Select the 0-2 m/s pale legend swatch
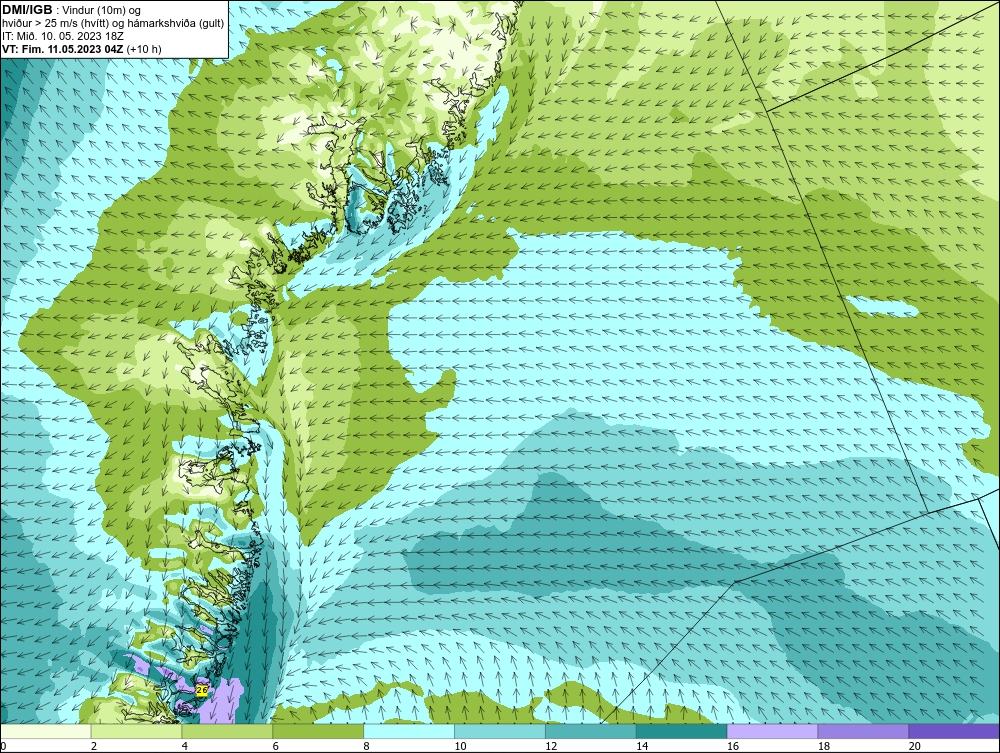1000x753 pixels. 46,731
